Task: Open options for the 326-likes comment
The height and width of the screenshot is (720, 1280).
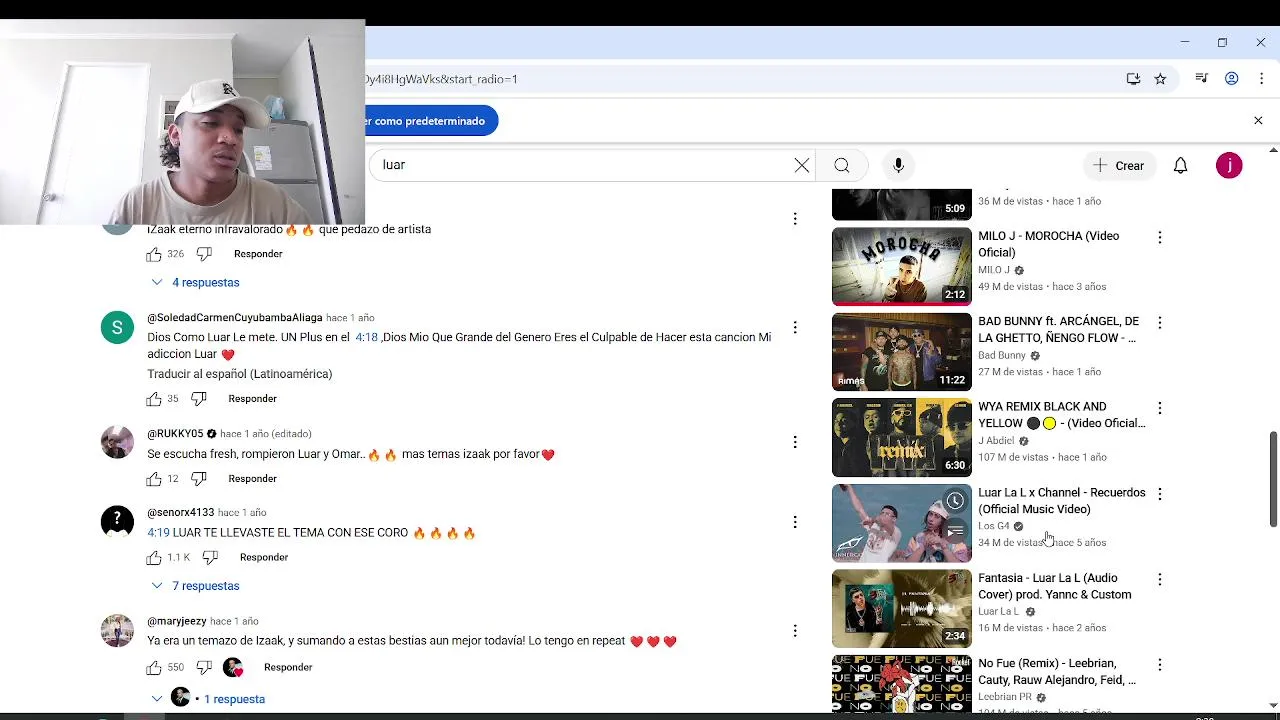Action: 795,218
